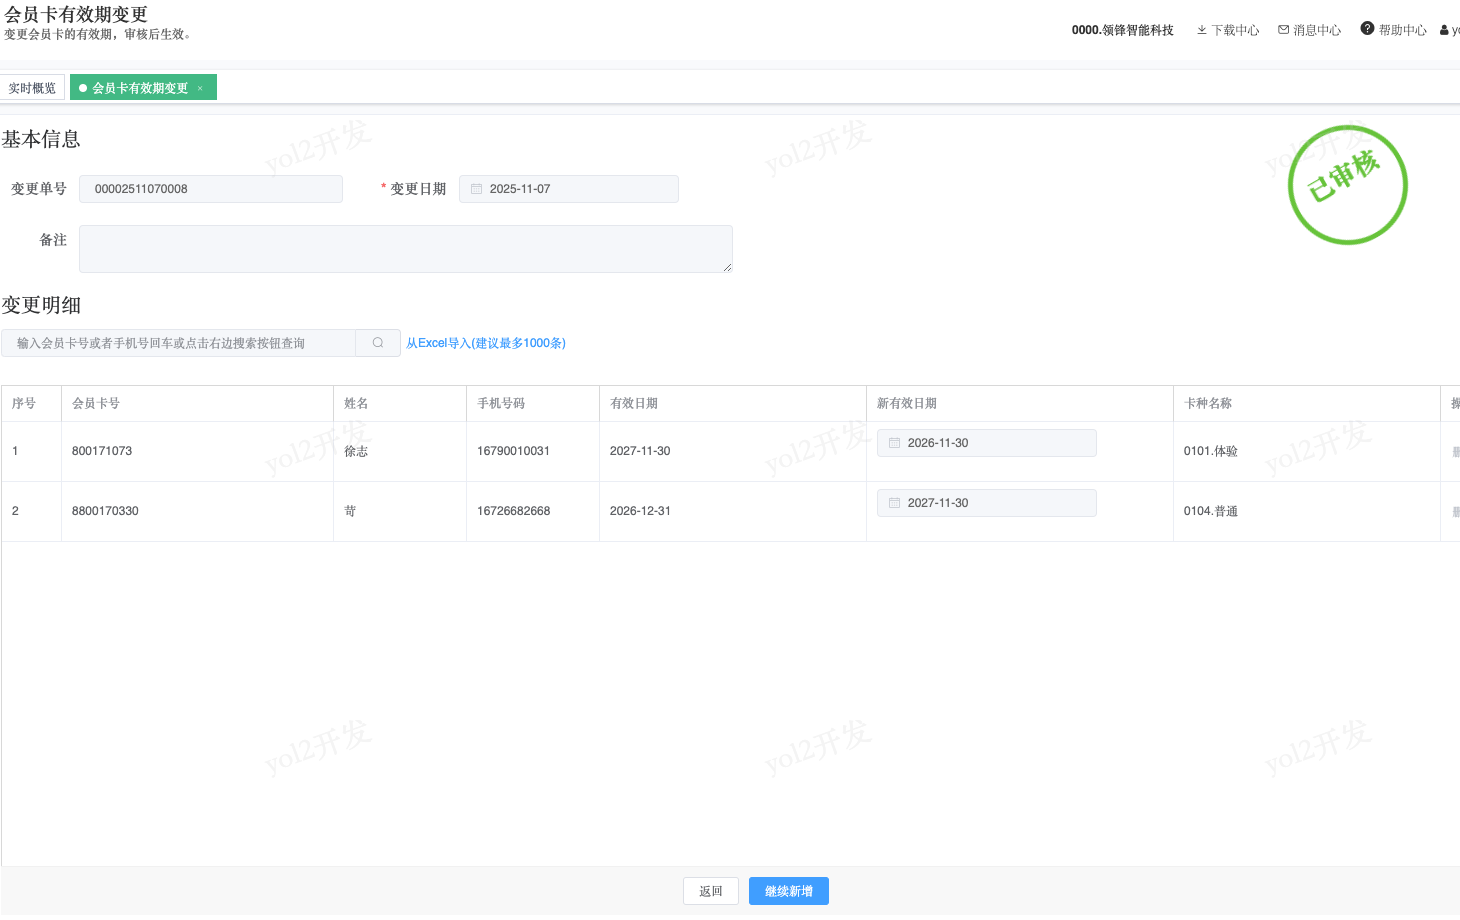
Task: Click the member card search input
Action: click(178, 343)
